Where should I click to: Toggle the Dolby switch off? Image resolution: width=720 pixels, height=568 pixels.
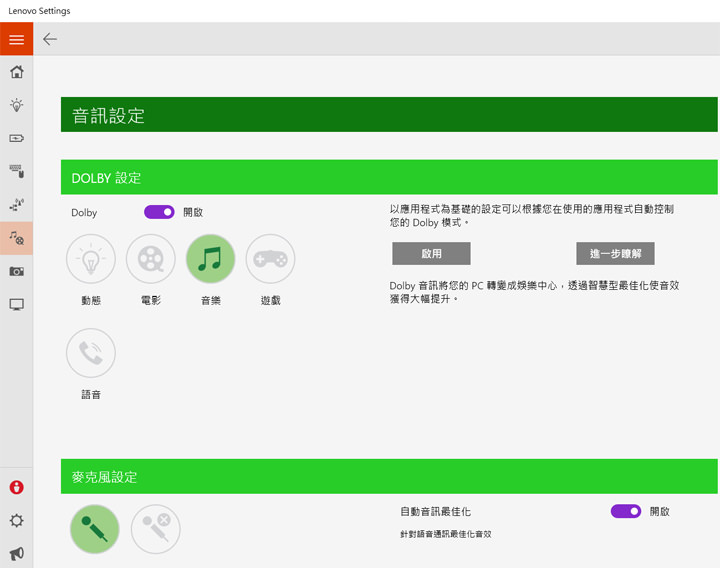click(x=159, y=212)
